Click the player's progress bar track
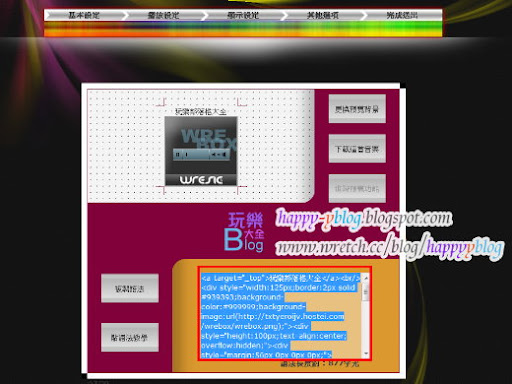Image resolution: width=512 pixels, height=384 pixels. tap(197, 155)
